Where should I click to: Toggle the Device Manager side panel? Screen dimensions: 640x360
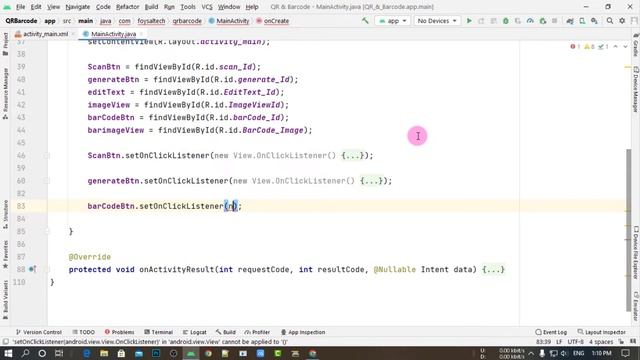pyautogui.click(x=636, y=90)
